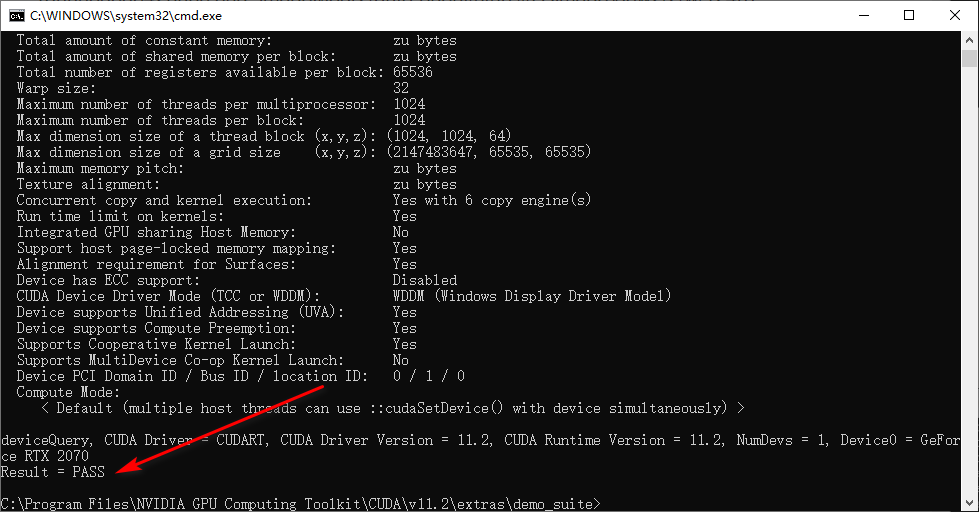This screenshot has width=979, height=512.
Task: Click the demo_suite command prompt line
Action: pyautogui.click(x=300, y=502)
